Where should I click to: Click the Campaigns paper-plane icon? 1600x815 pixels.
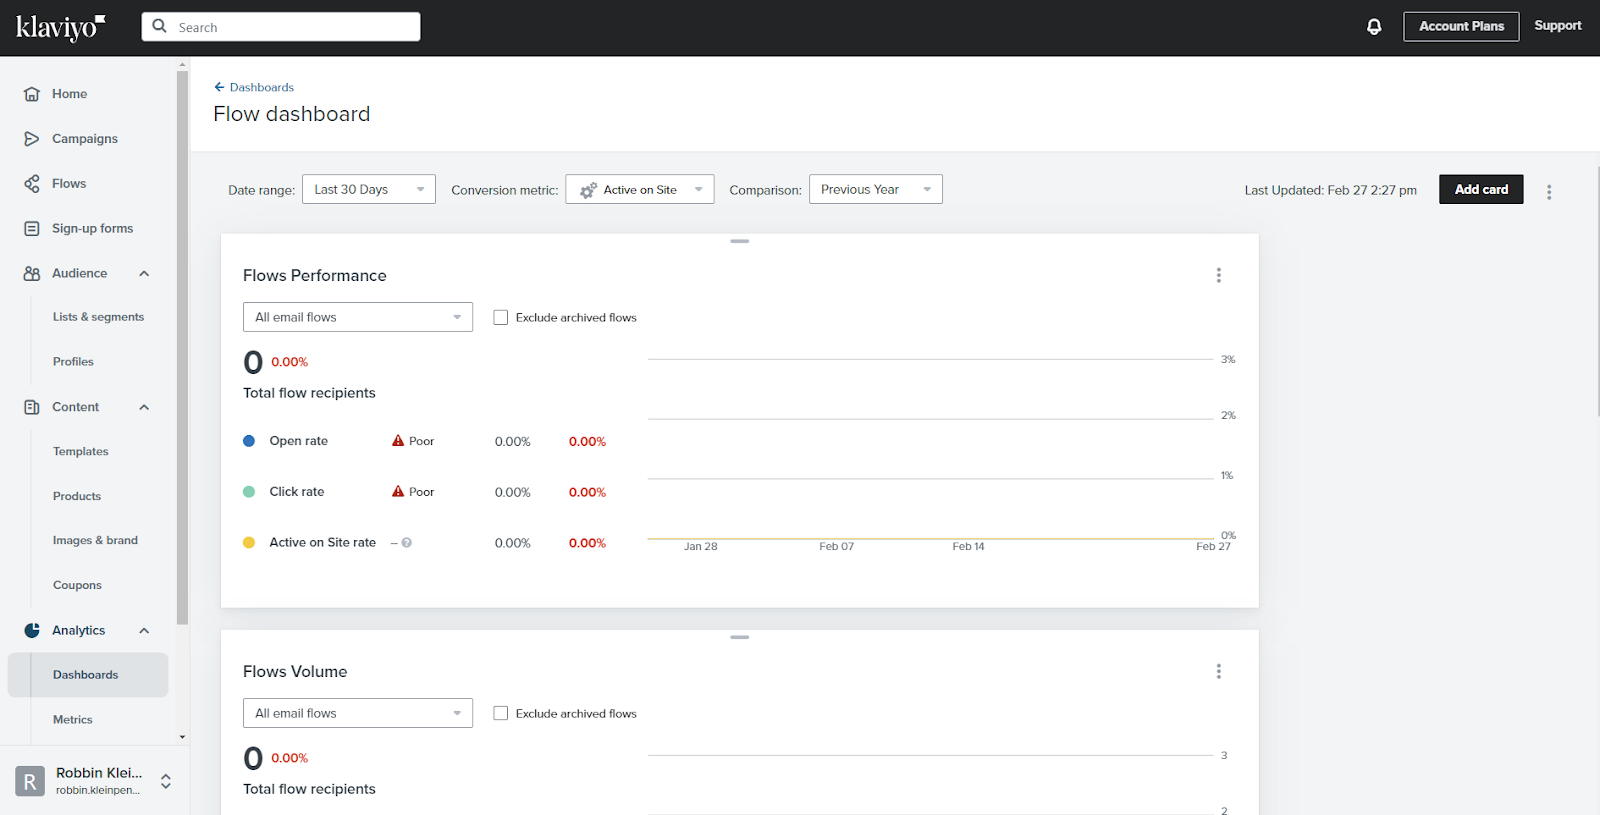click(32, 139)
